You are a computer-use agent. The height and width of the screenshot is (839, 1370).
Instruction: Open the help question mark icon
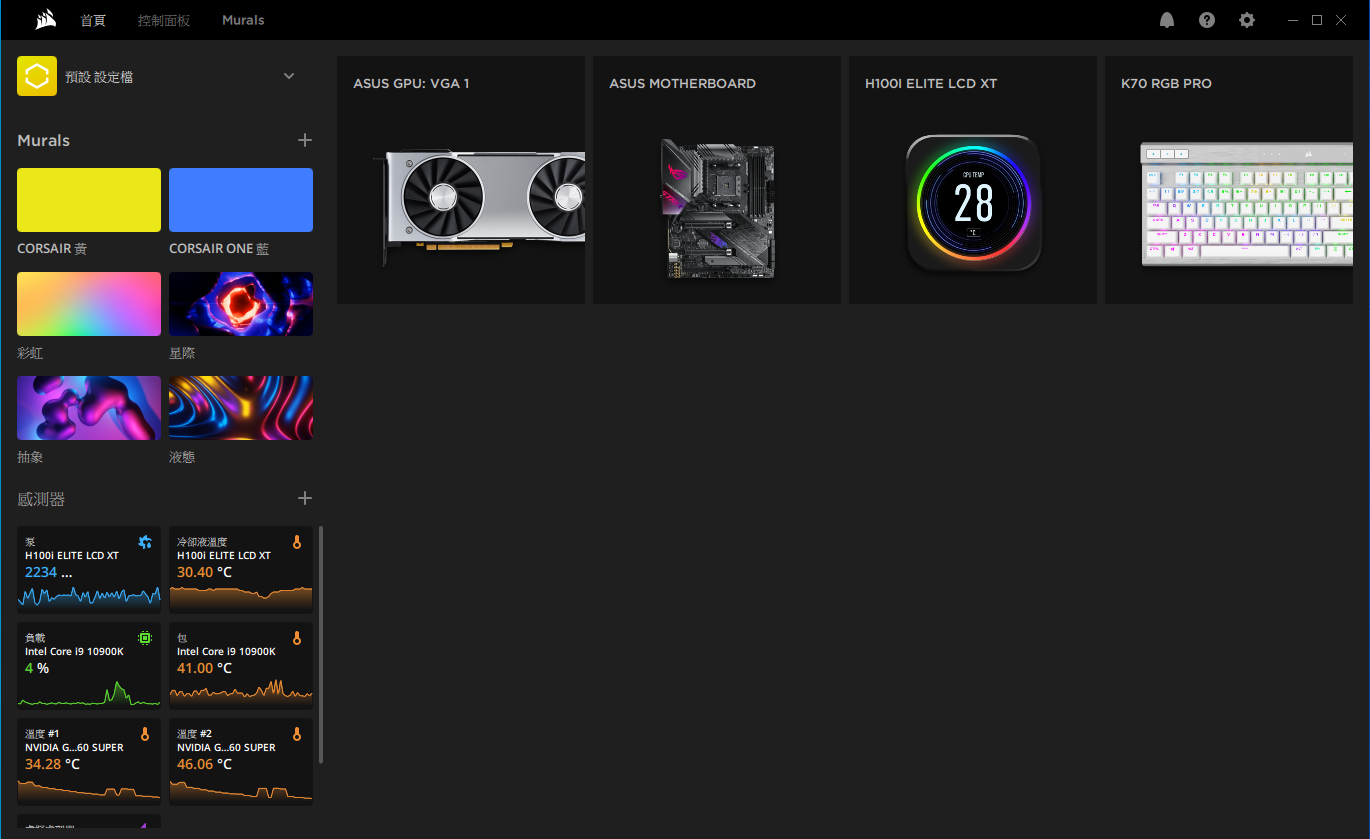coord(1207,20)
